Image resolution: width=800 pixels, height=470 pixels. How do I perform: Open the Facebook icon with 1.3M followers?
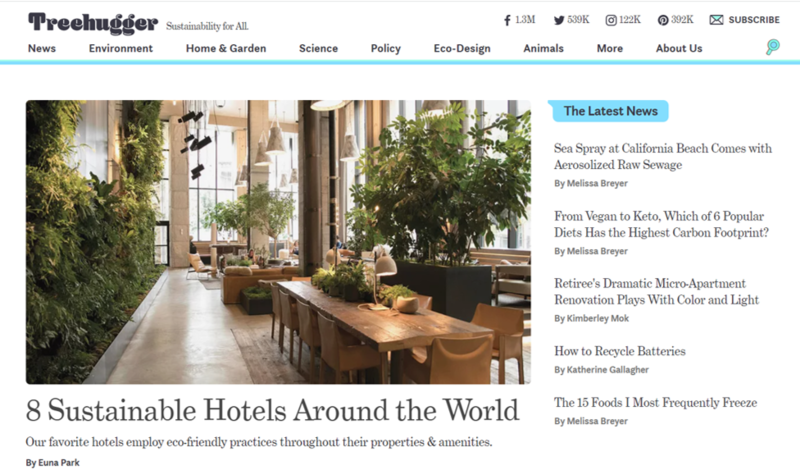pyautogui.click(x=507, y=20)
